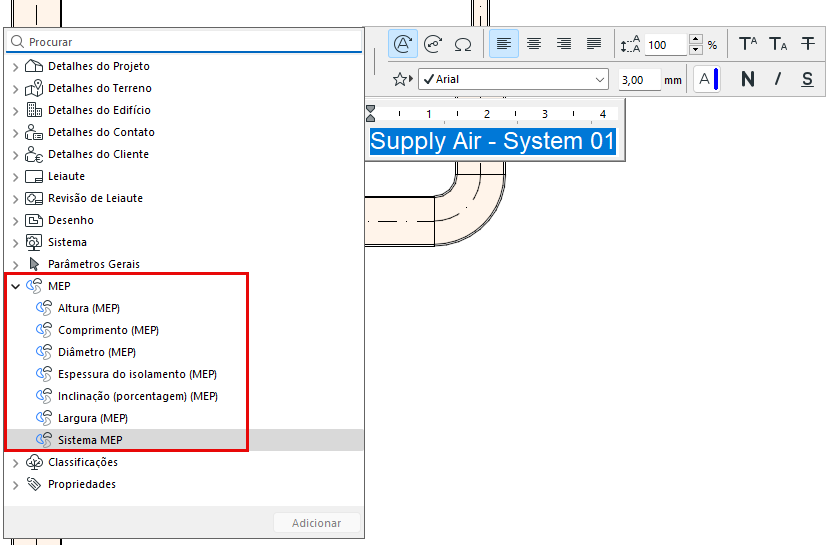The width and height of the screenshot is (830, 545).
Task: Click the MEP group icon
Action: [x=34, y=286]
